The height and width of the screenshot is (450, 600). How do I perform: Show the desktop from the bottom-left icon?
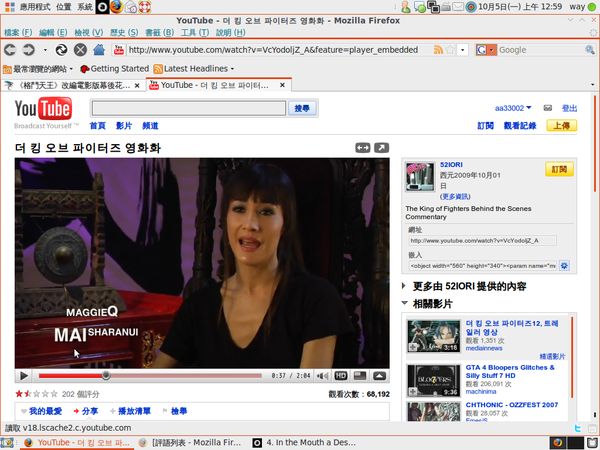pos(7,443)
